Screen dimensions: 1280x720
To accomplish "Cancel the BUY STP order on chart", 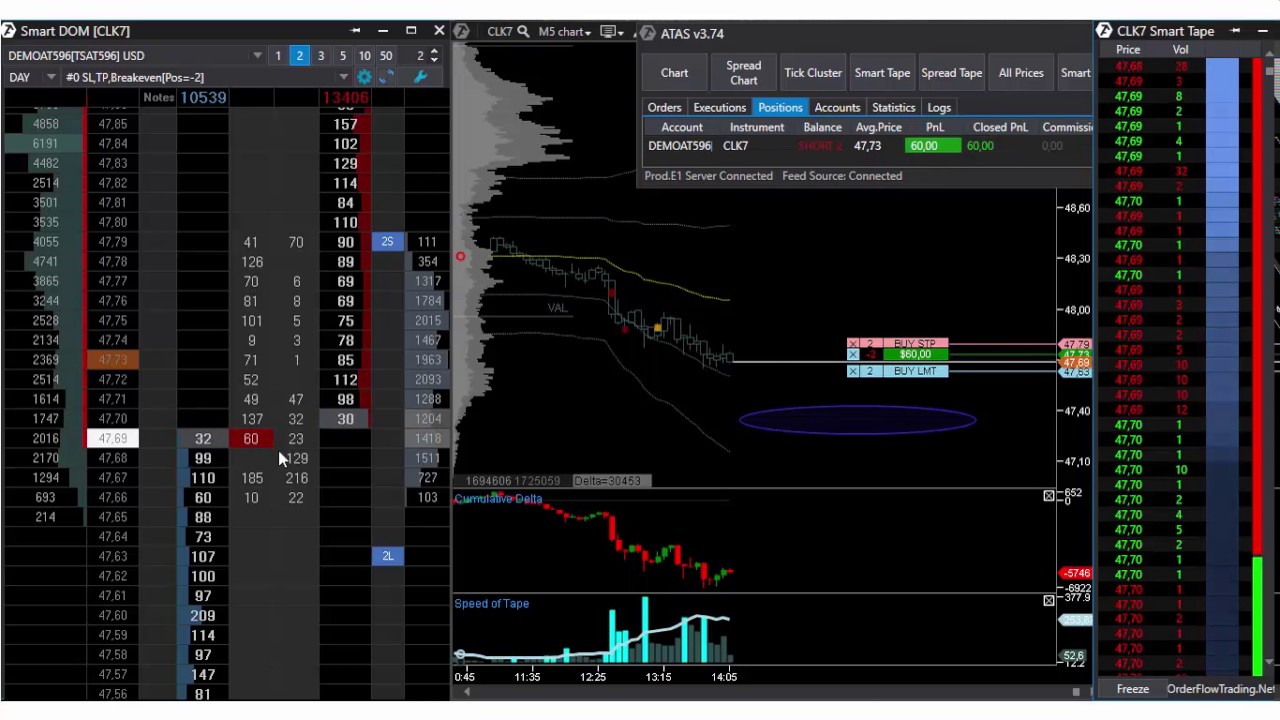I will pyautogui.click(x=853, y=343).
